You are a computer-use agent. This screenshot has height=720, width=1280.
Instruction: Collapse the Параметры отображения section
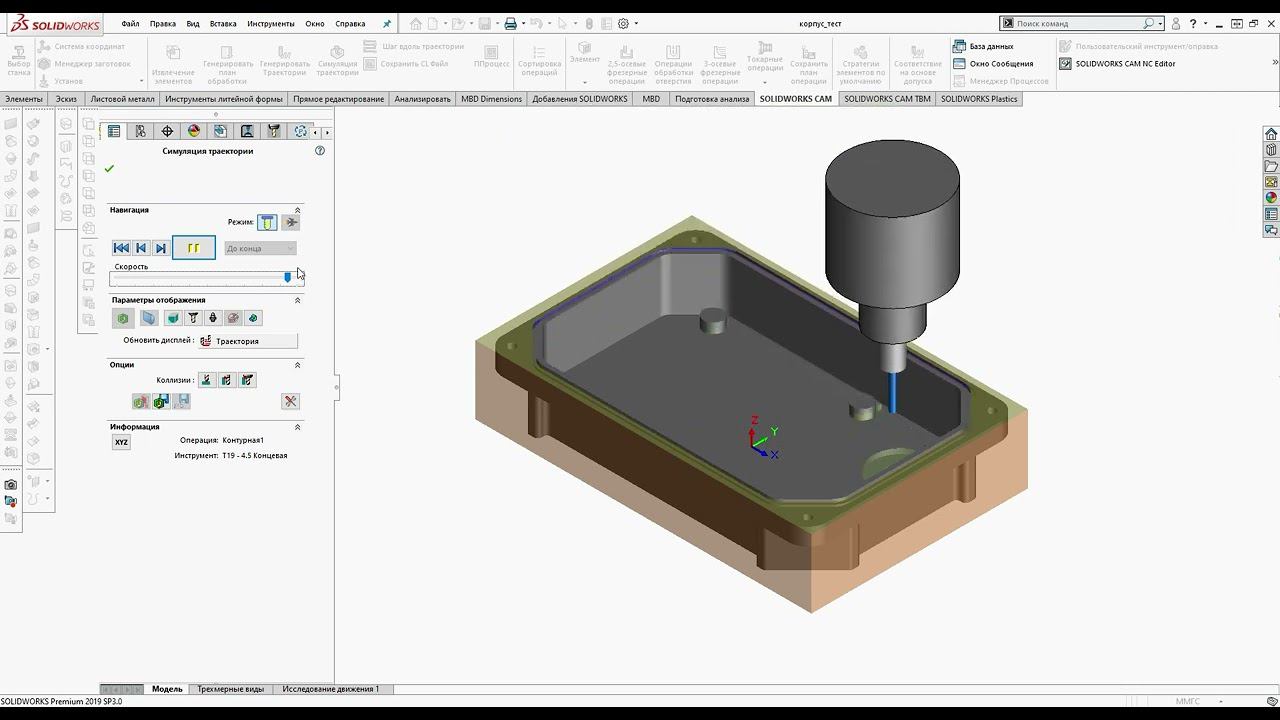pyautogui.click(x=297, y=300)
